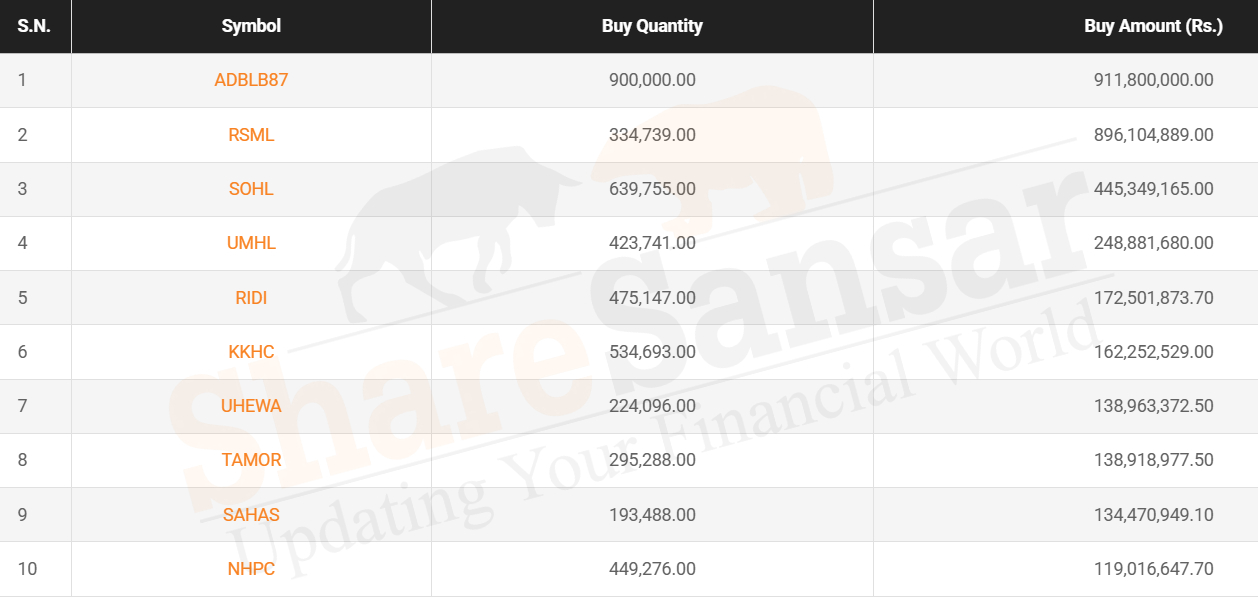Image resolution: width=1258 pixels, height=598 pixels.
Task: Click the UHEWA symbol
Action: click(251, 406)
